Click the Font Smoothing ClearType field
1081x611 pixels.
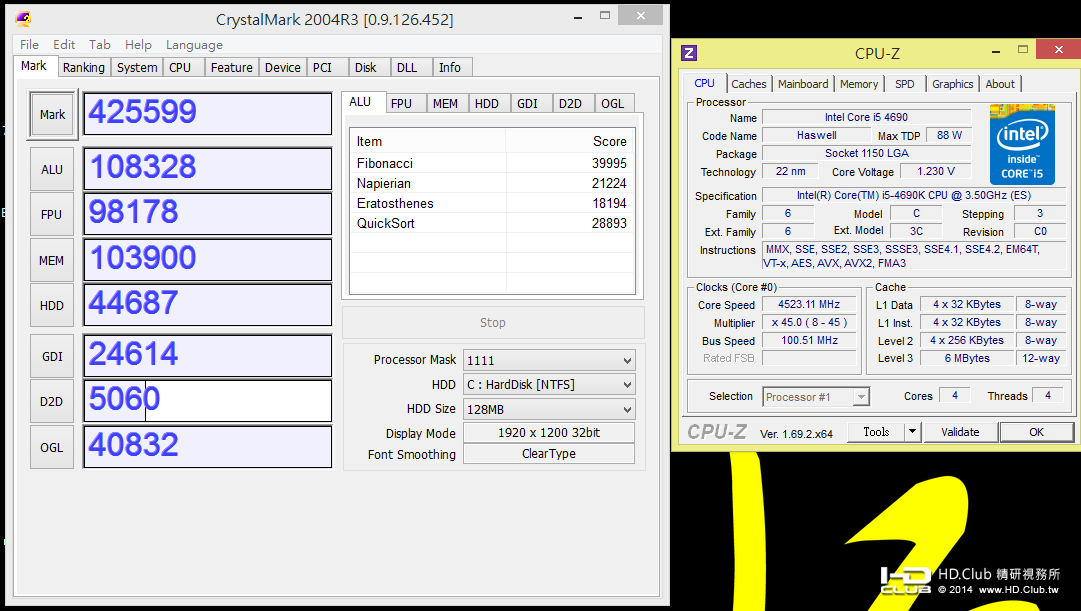[x=549, y=454]
